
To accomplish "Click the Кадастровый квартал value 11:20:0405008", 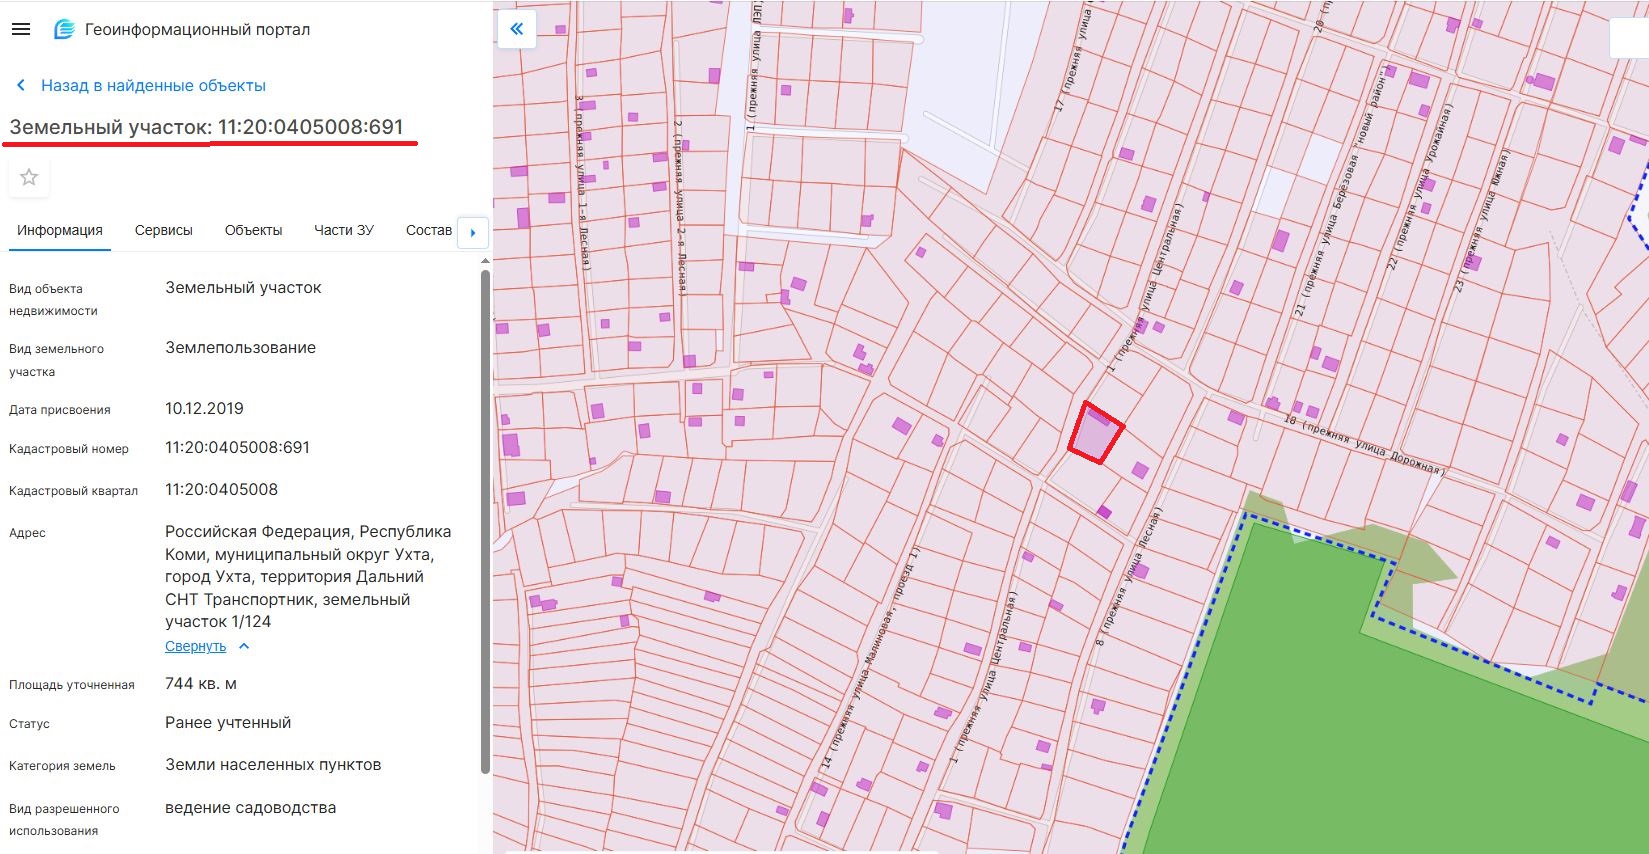I will tap(221, 489).
